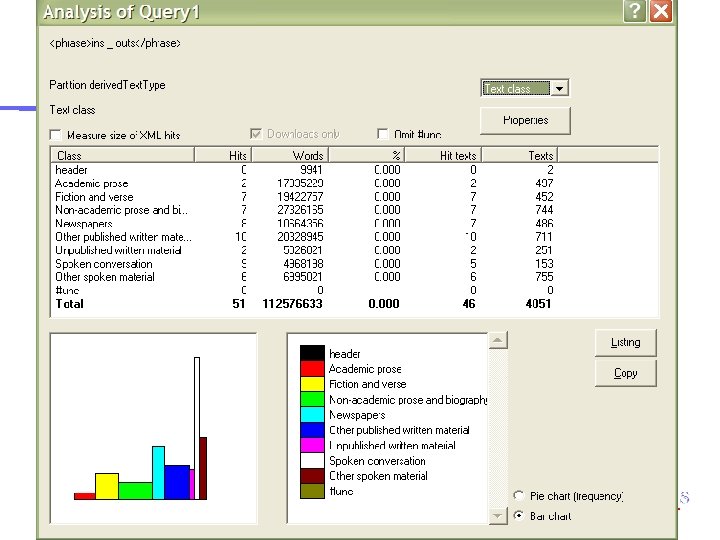Click the help question mark icon
The height and width of the screenshot is (540, 720).
click(635, 11)
